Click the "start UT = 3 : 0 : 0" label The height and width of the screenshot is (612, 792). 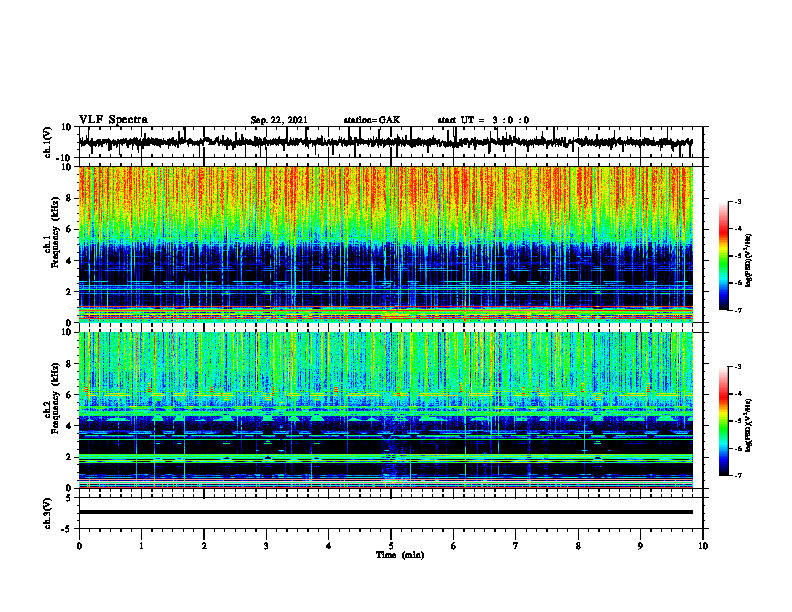[x=483, y=120]
